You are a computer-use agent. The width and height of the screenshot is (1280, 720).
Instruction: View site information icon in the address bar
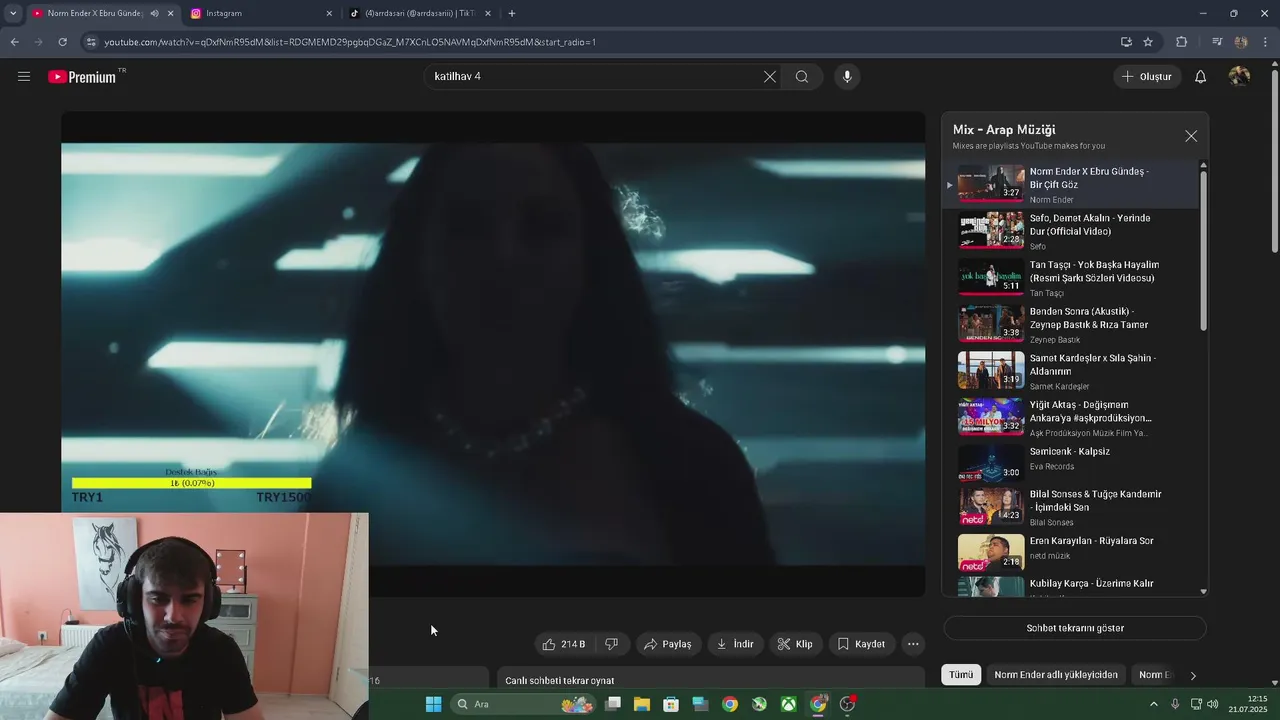(91, 42)
